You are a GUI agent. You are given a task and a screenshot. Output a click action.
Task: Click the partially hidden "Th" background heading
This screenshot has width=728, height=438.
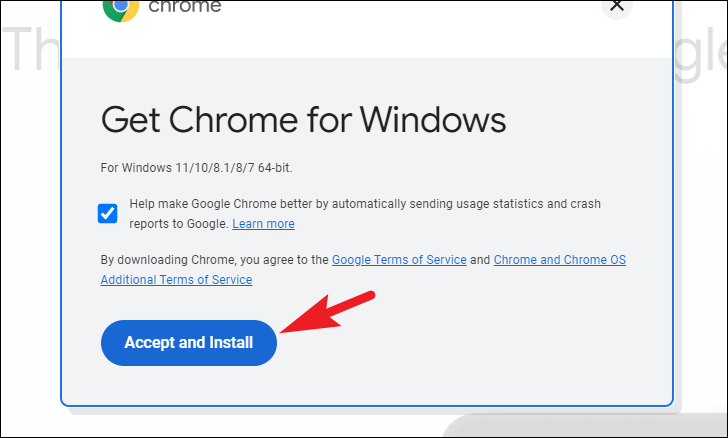tap(31, 50)
